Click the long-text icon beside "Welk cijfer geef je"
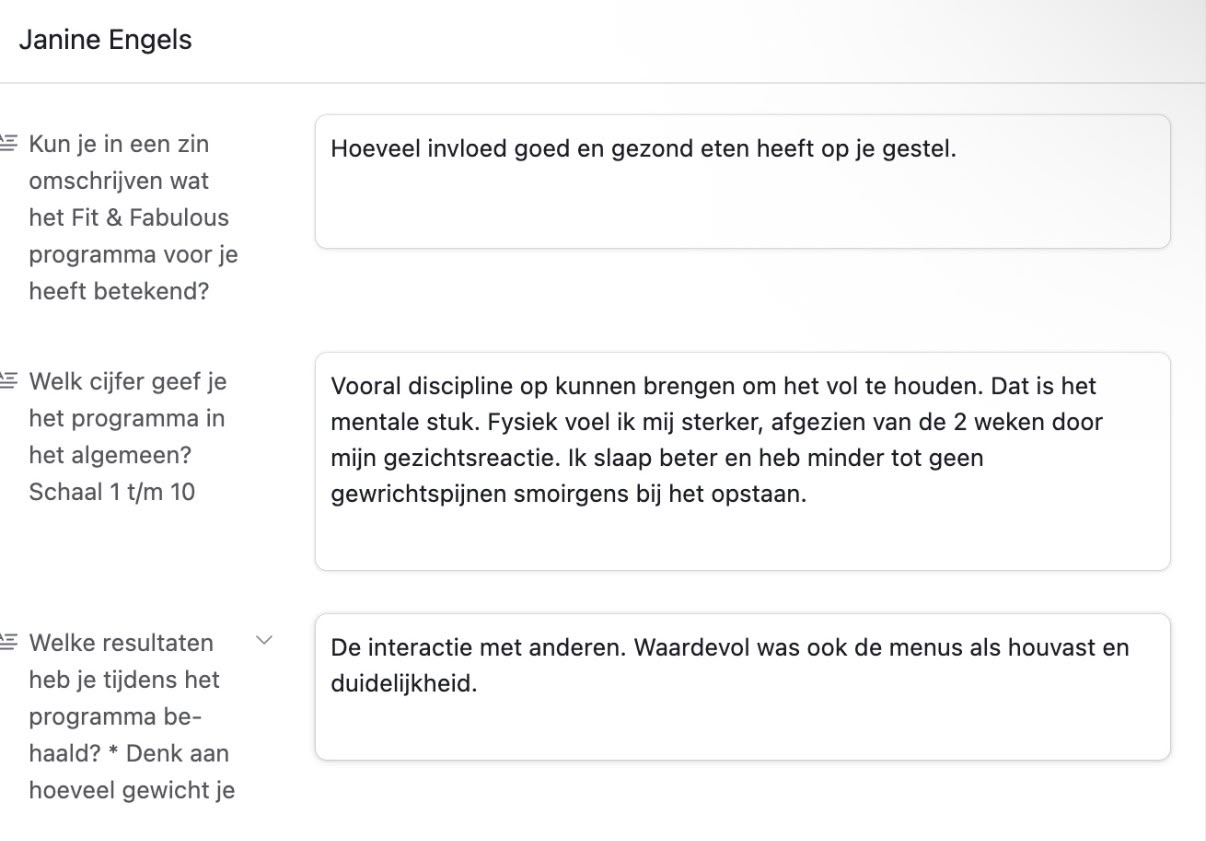1206x841 pixels. pyautogui.click(x=8, y=382)
